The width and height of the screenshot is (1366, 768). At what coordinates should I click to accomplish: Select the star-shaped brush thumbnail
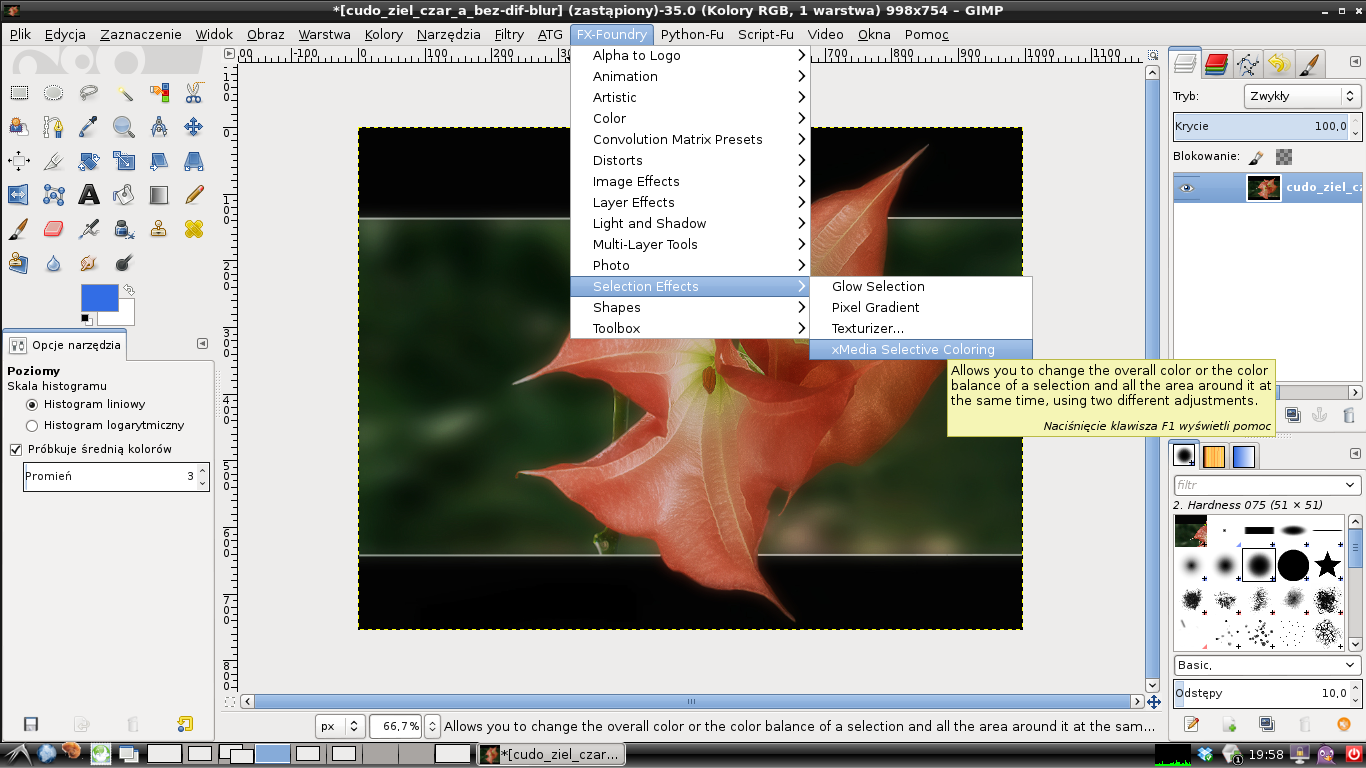point(1327,565)
